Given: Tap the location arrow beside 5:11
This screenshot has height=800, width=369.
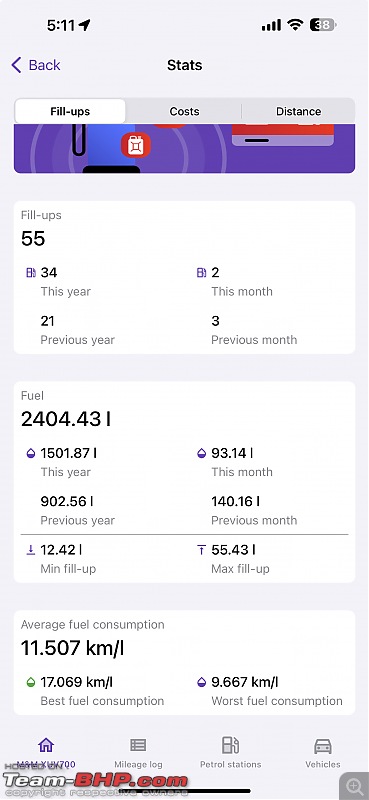Looking at the screenshot, I should click(85, 25).
